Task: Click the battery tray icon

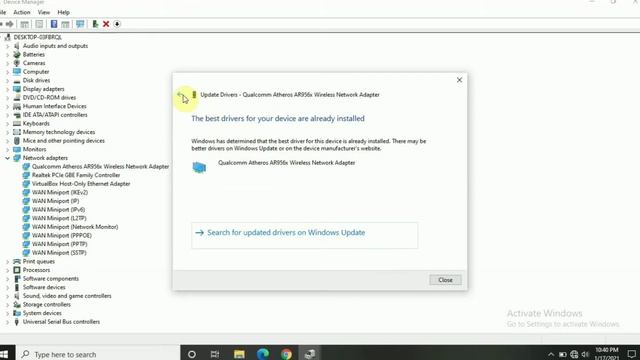Action: pyautogui.click(x=562, y=354)
